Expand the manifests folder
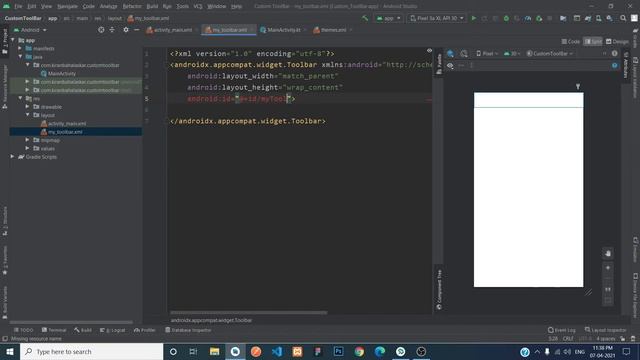This screenshot has height=360, width=640. click(20, 48)
